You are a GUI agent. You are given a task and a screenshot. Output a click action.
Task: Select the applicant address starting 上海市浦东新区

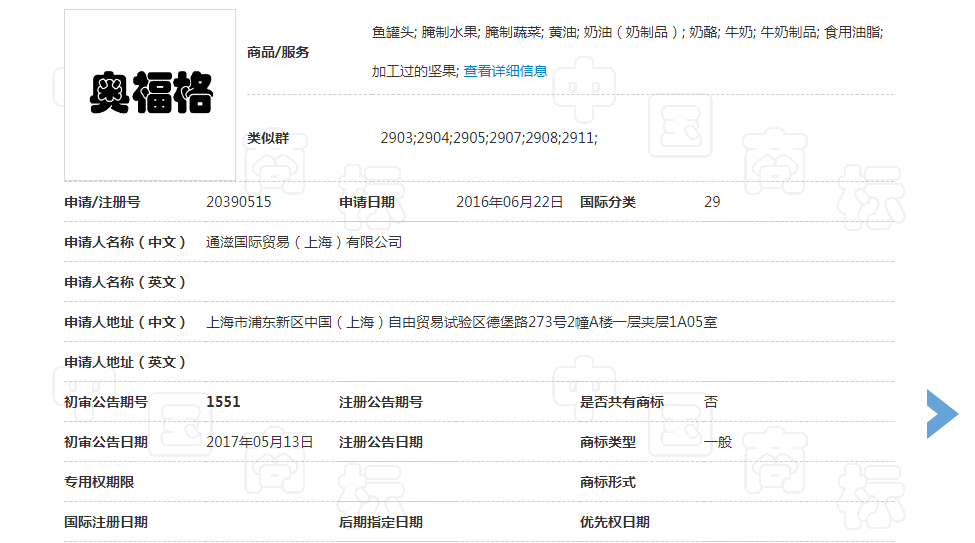pos(461,322)
